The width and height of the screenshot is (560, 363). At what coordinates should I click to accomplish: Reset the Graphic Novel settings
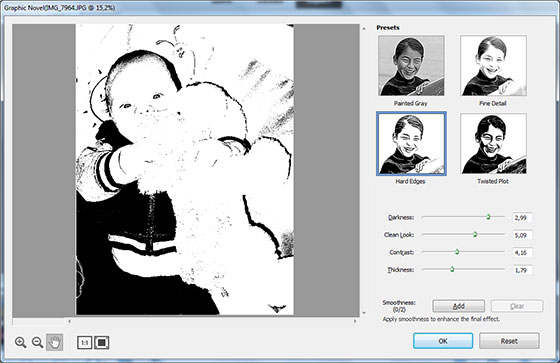point(509,341)
